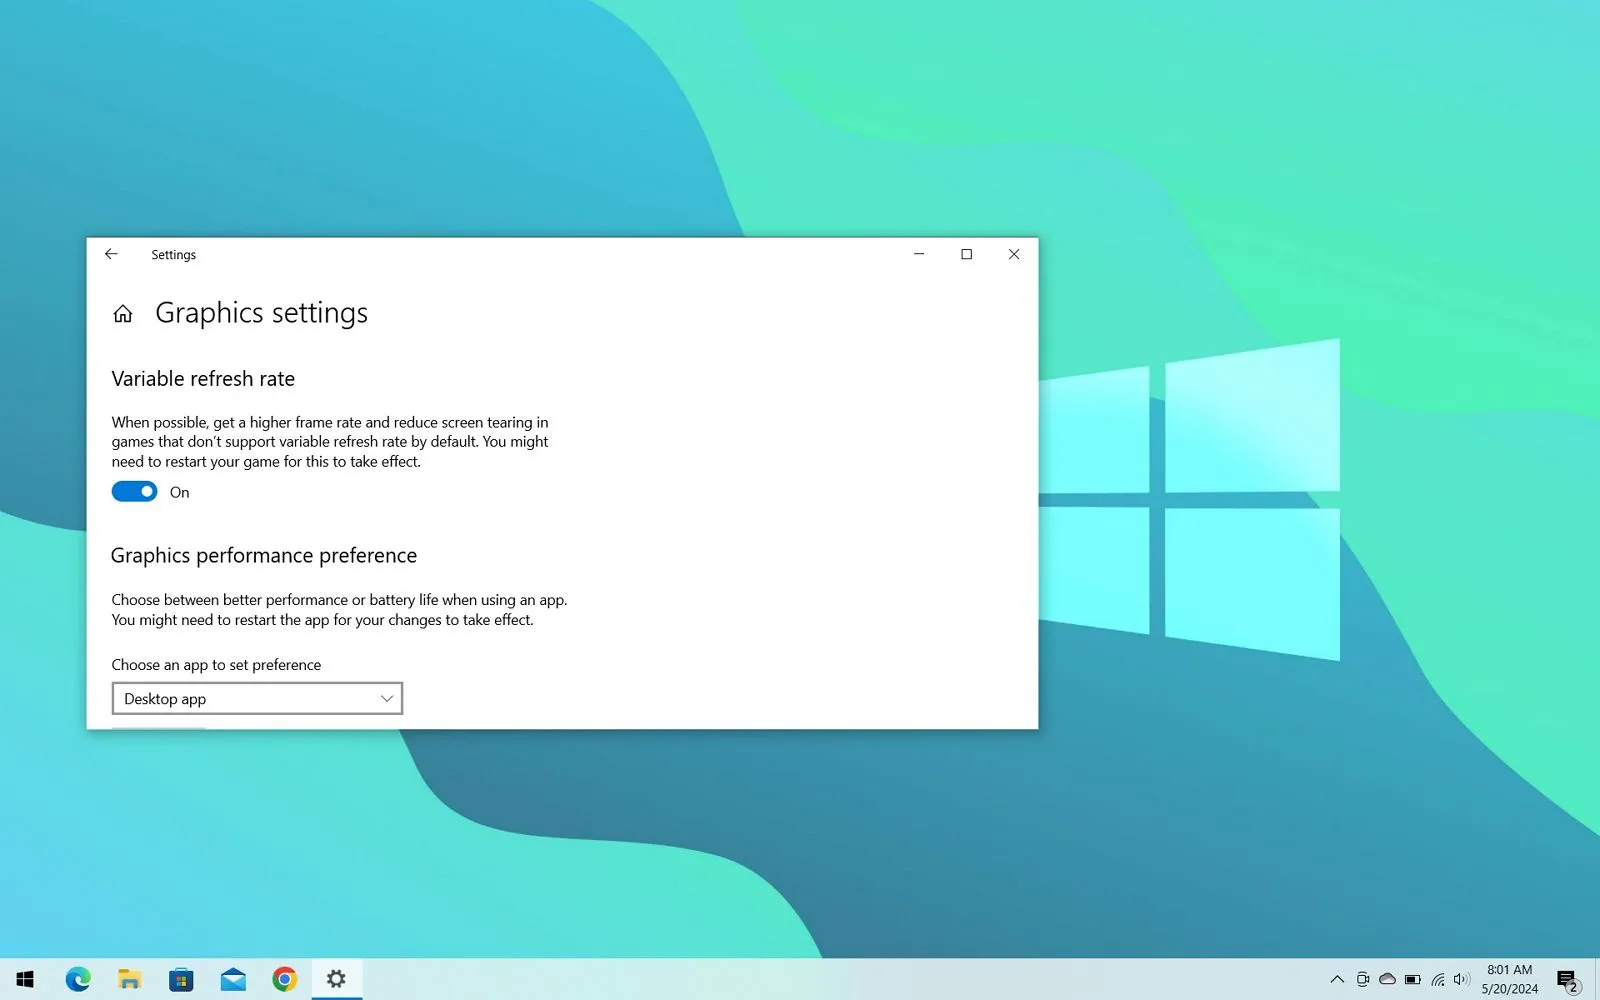Launch Google Chrome from the taskbar
Screen dimensions: 1600x1000
point(284,978)
